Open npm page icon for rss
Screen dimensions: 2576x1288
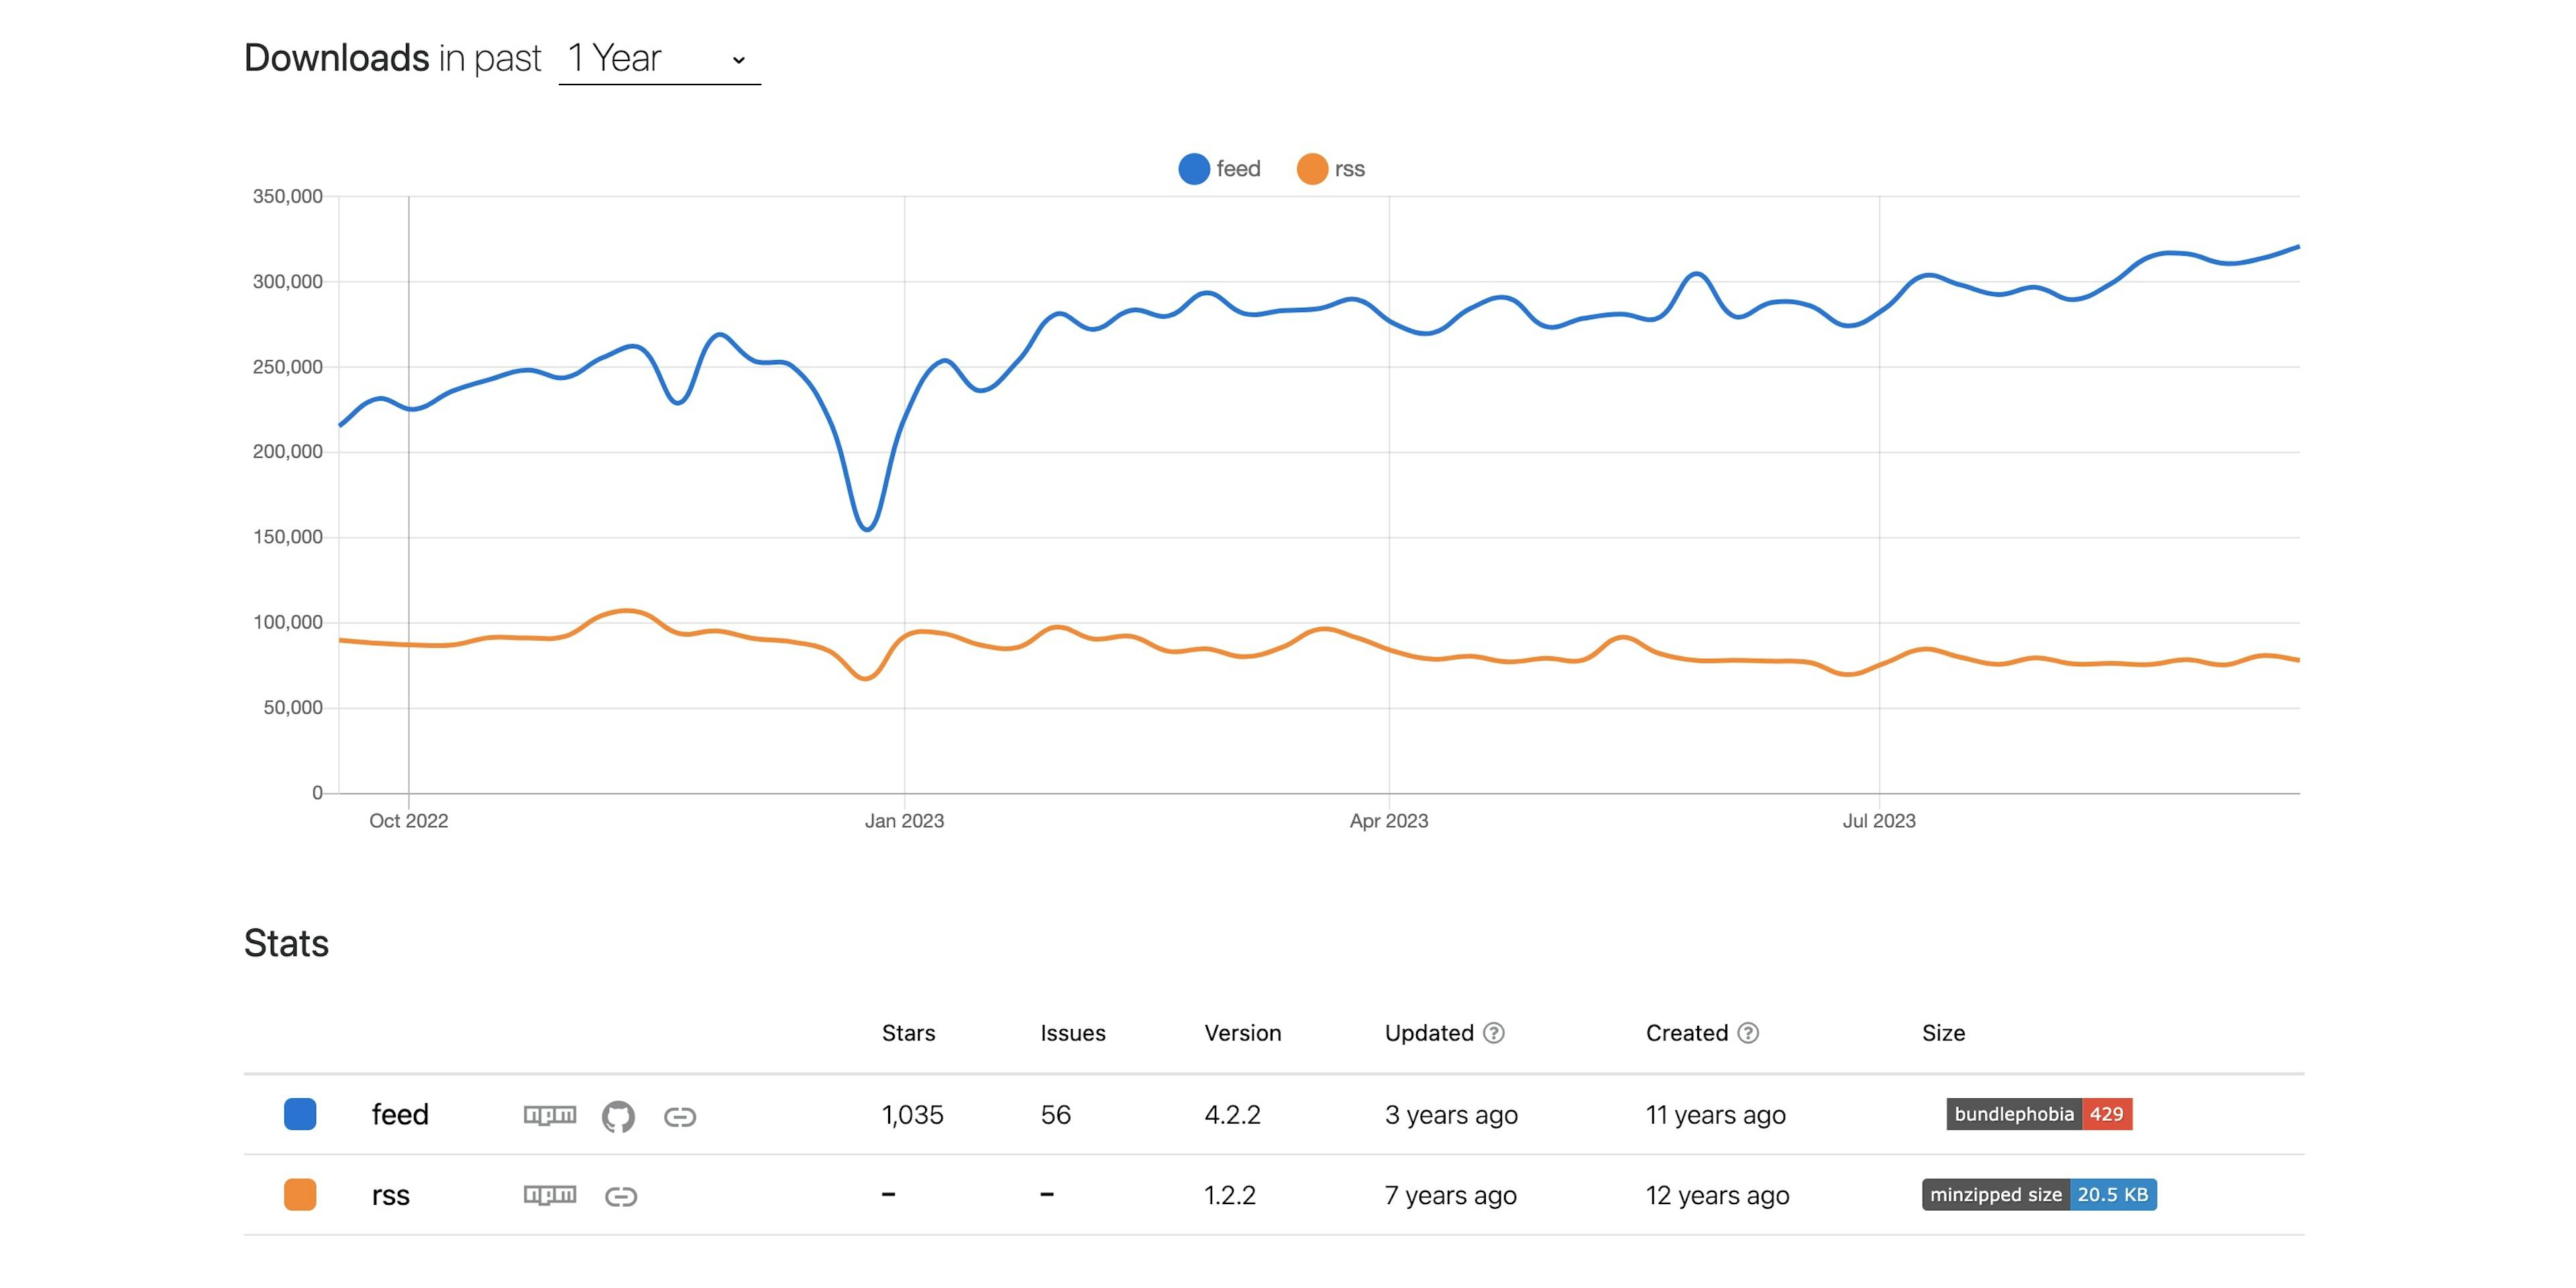550,1195
